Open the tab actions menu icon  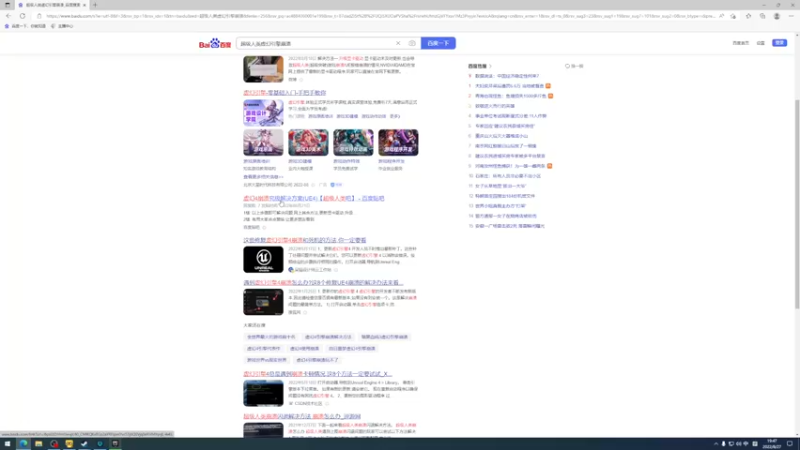coord(7,5)
